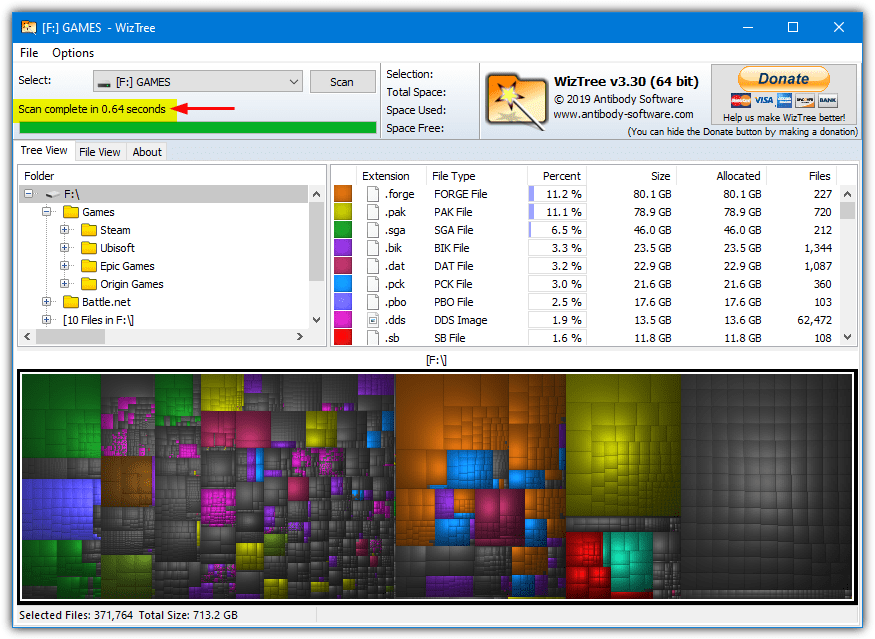Click the .pbo file type icon

tap(373, 302)
